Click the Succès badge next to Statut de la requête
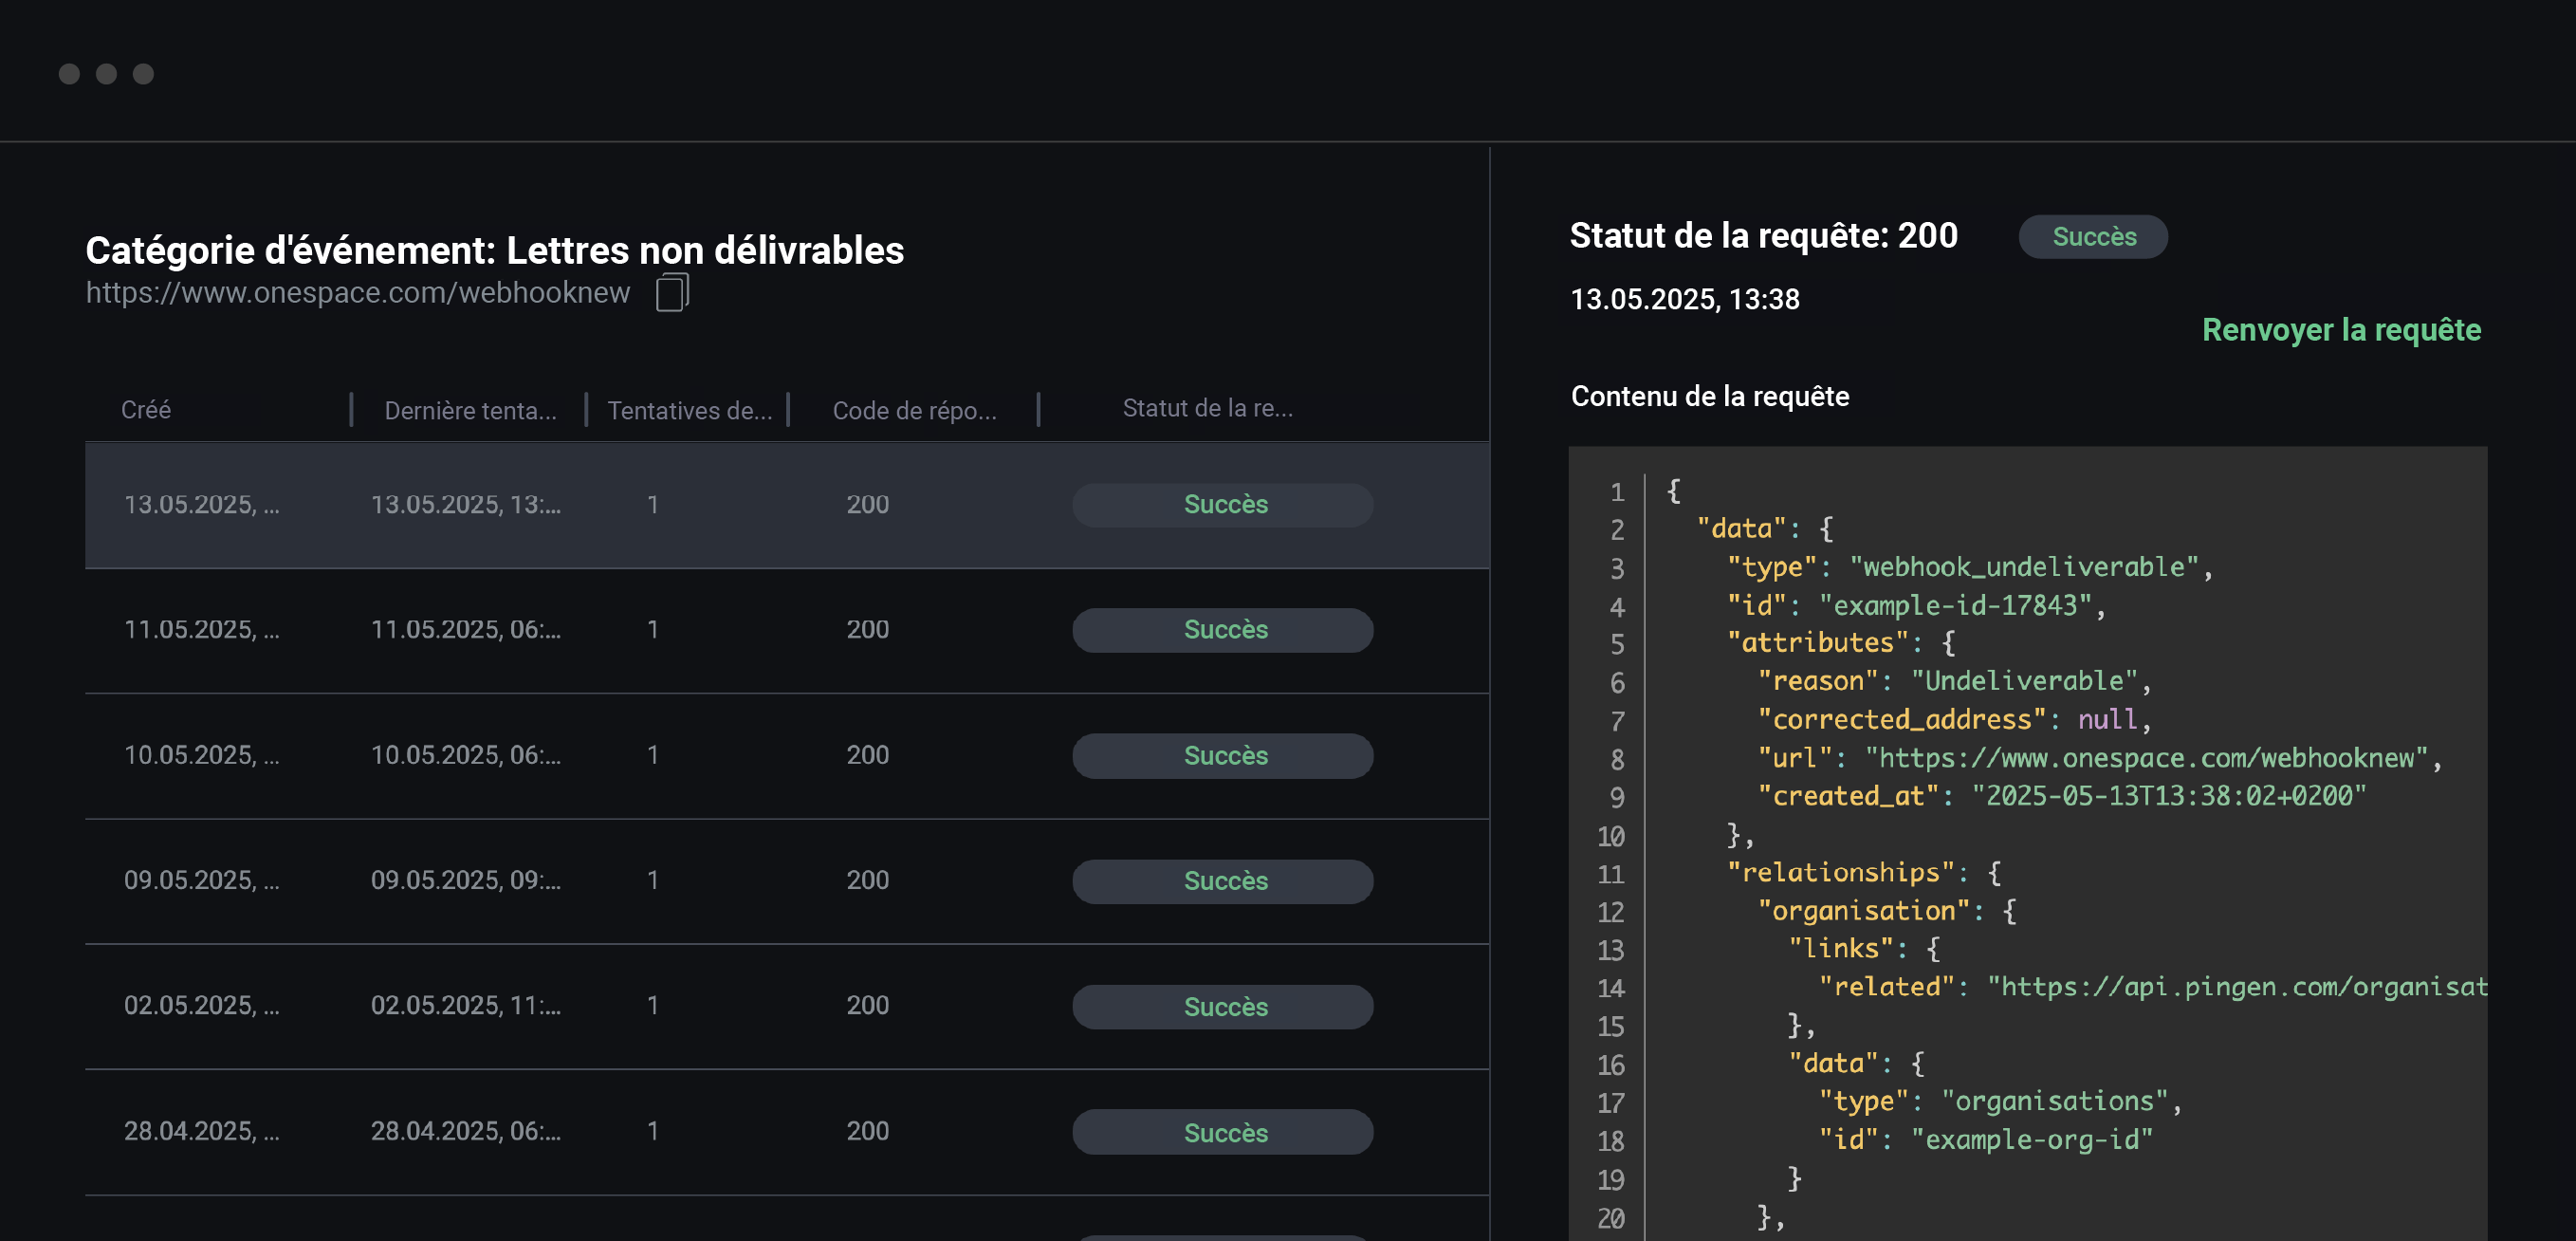This screenshot has height=1241, width=2576. click(x=2092, y=237)
